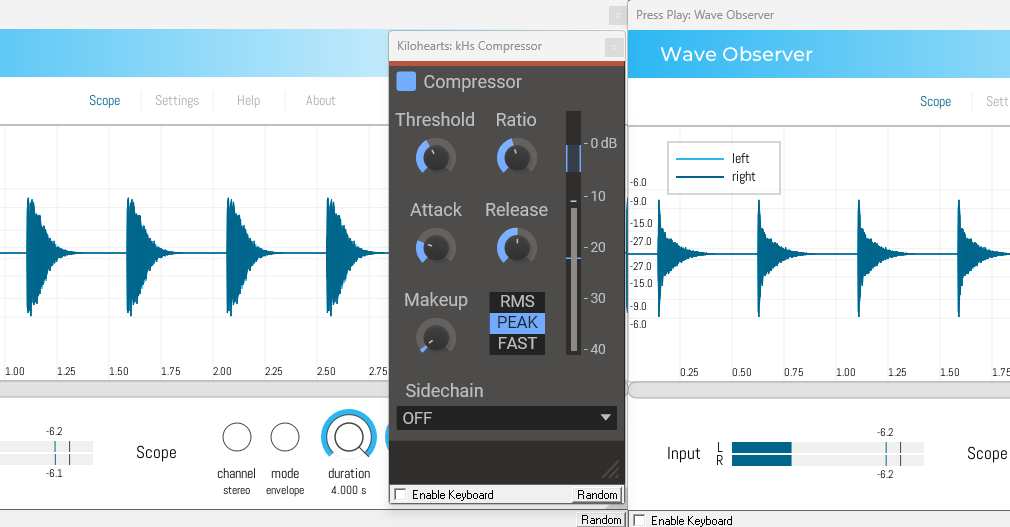Open the Sidechain OFF dropdown
Screen dimensions: 1010x527
tap(506, 418)
